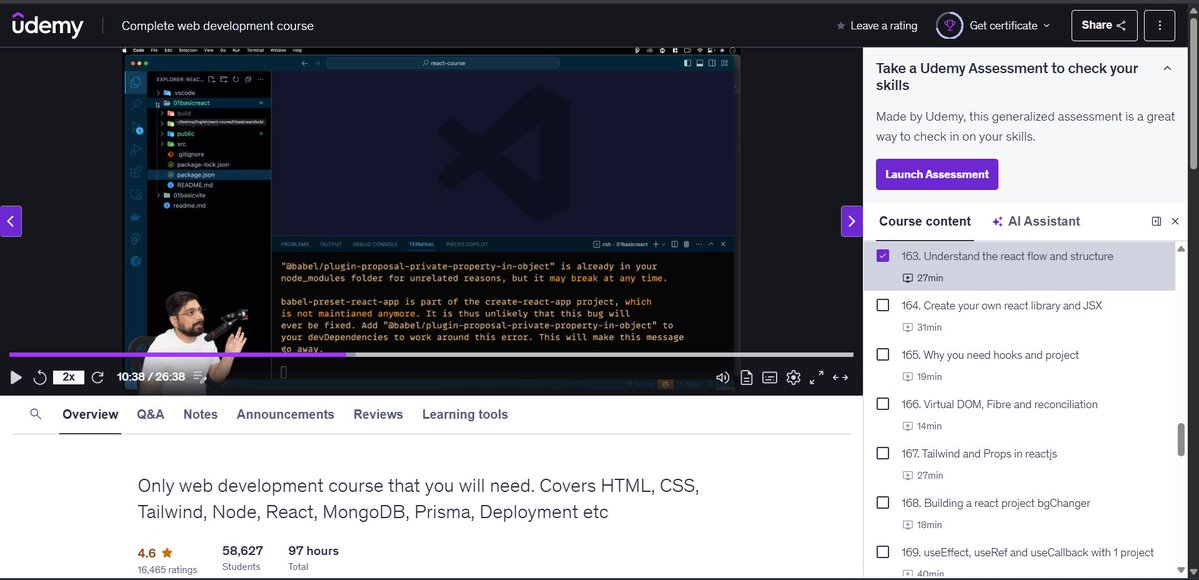Click the trophy progress icon
The height and width of the screenshot is (580, 1199).
point(950,25)
